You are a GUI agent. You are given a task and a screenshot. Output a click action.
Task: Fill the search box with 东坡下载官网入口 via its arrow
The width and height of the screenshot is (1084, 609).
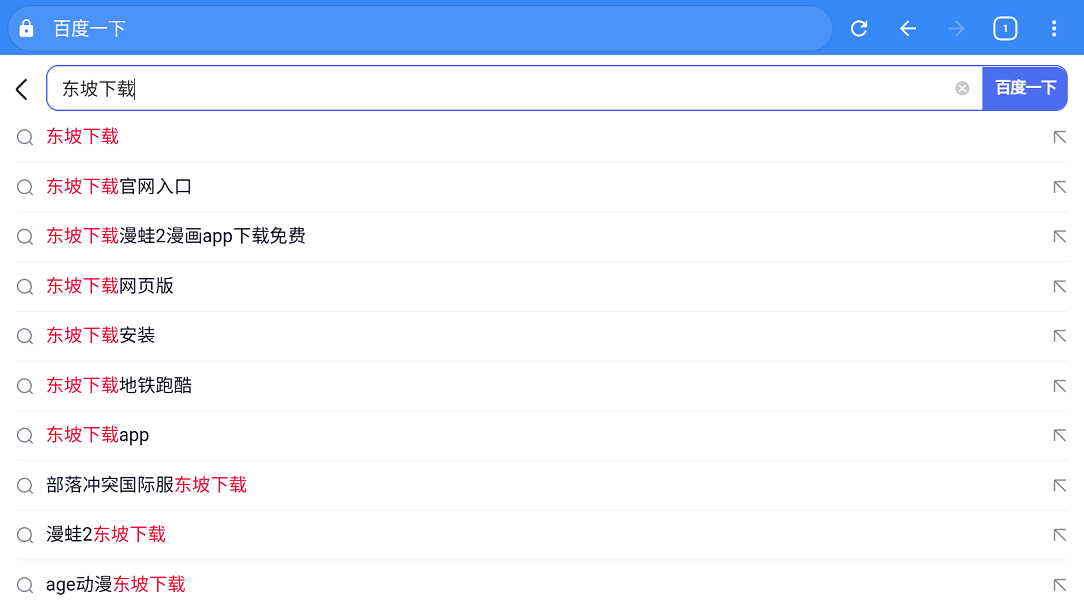point(1059,187)
